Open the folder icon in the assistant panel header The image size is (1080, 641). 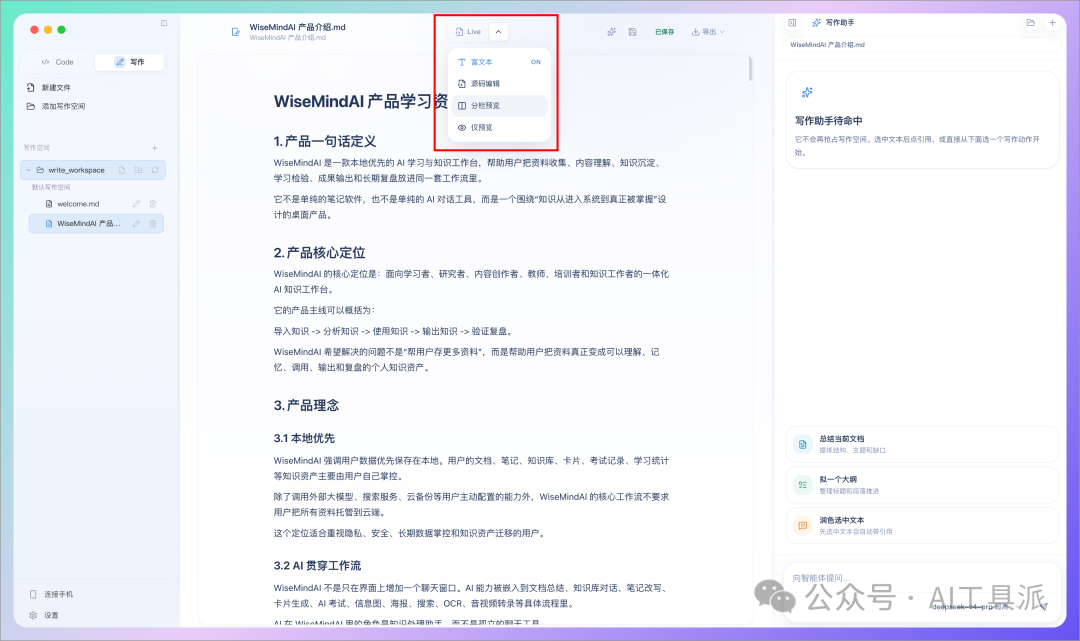pyautogui.click(x=1030, y=23)
